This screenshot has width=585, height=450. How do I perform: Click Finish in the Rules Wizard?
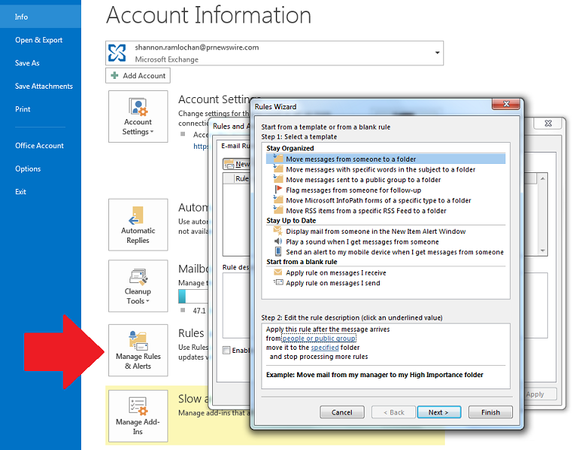(x=490, y=412)
